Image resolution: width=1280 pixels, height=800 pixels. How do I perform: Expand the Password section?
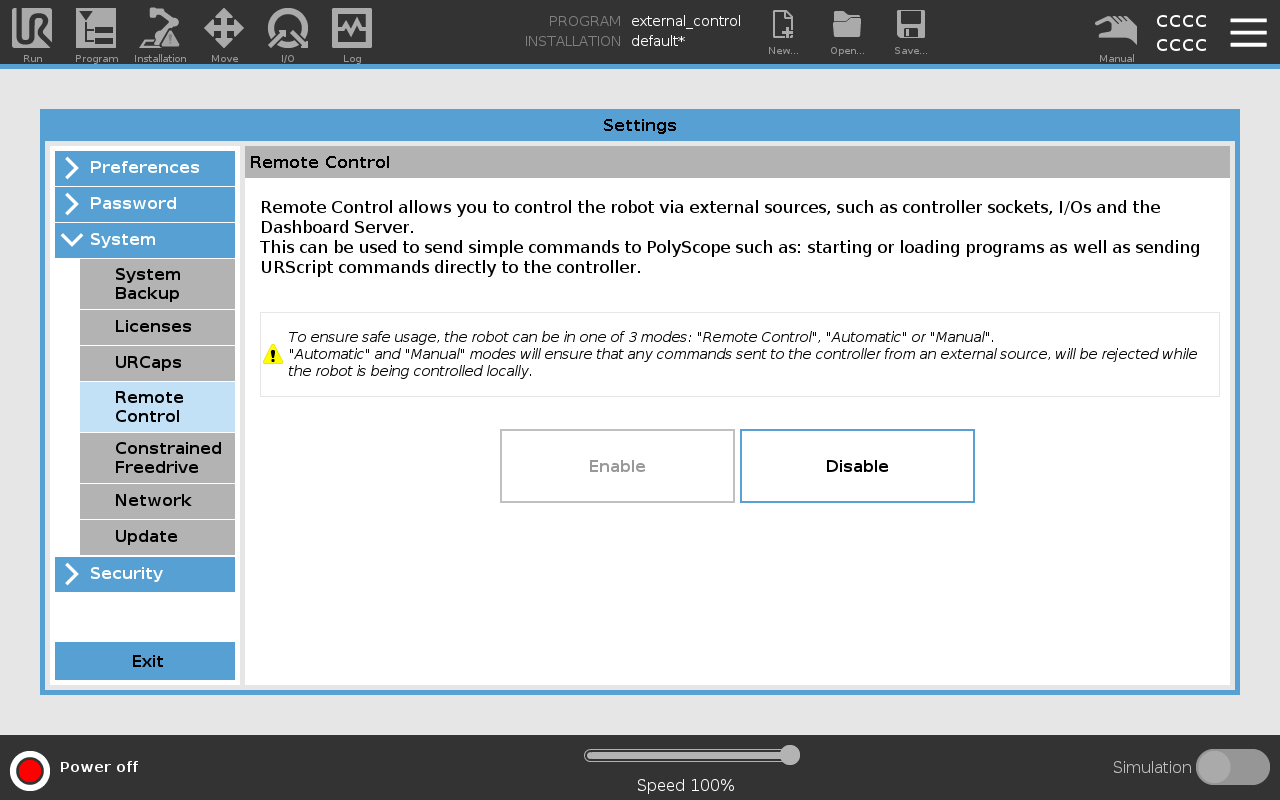145,204
